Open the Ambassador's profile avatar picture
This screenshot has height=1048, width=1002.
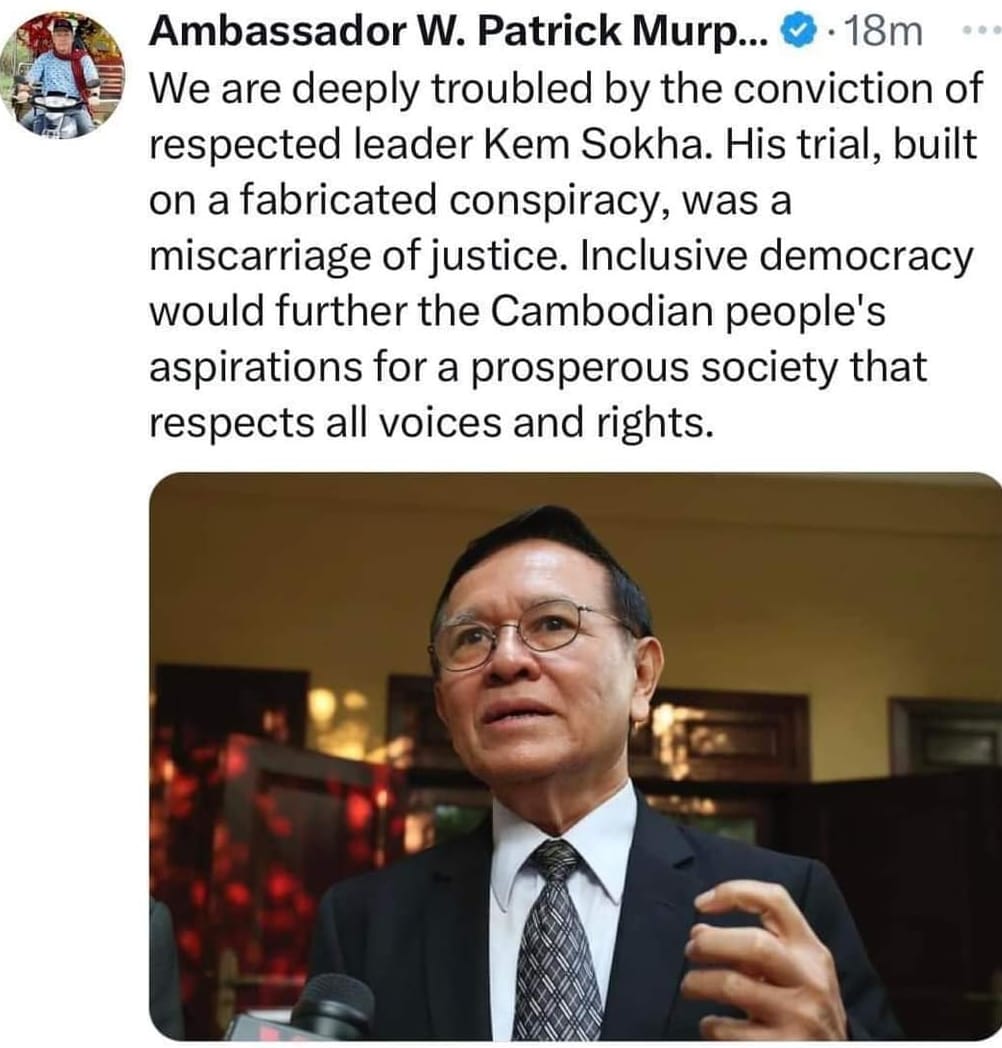(x=62, y=76)
